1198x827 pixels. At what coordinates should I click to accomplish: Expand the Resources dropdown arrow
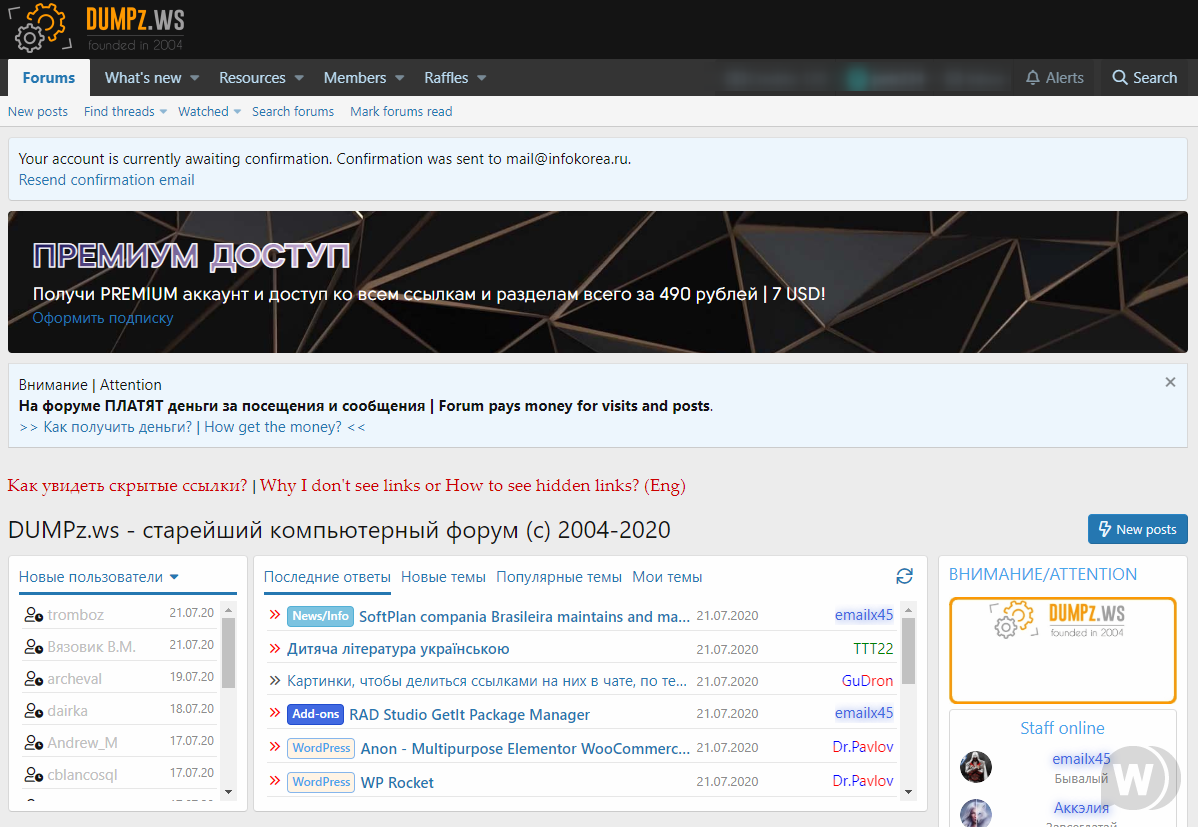299,78
